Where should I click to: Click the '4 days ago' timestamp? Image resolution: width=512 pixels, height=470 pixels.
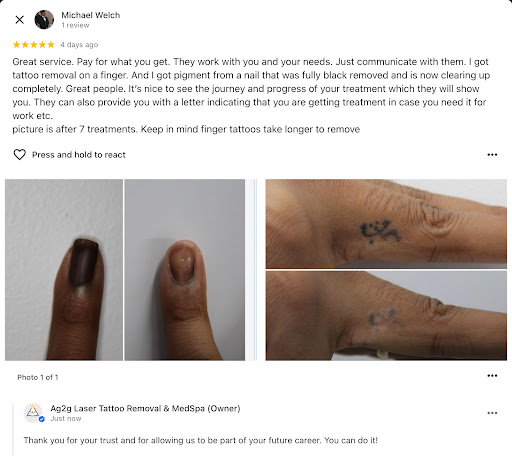tap(79, 45)
